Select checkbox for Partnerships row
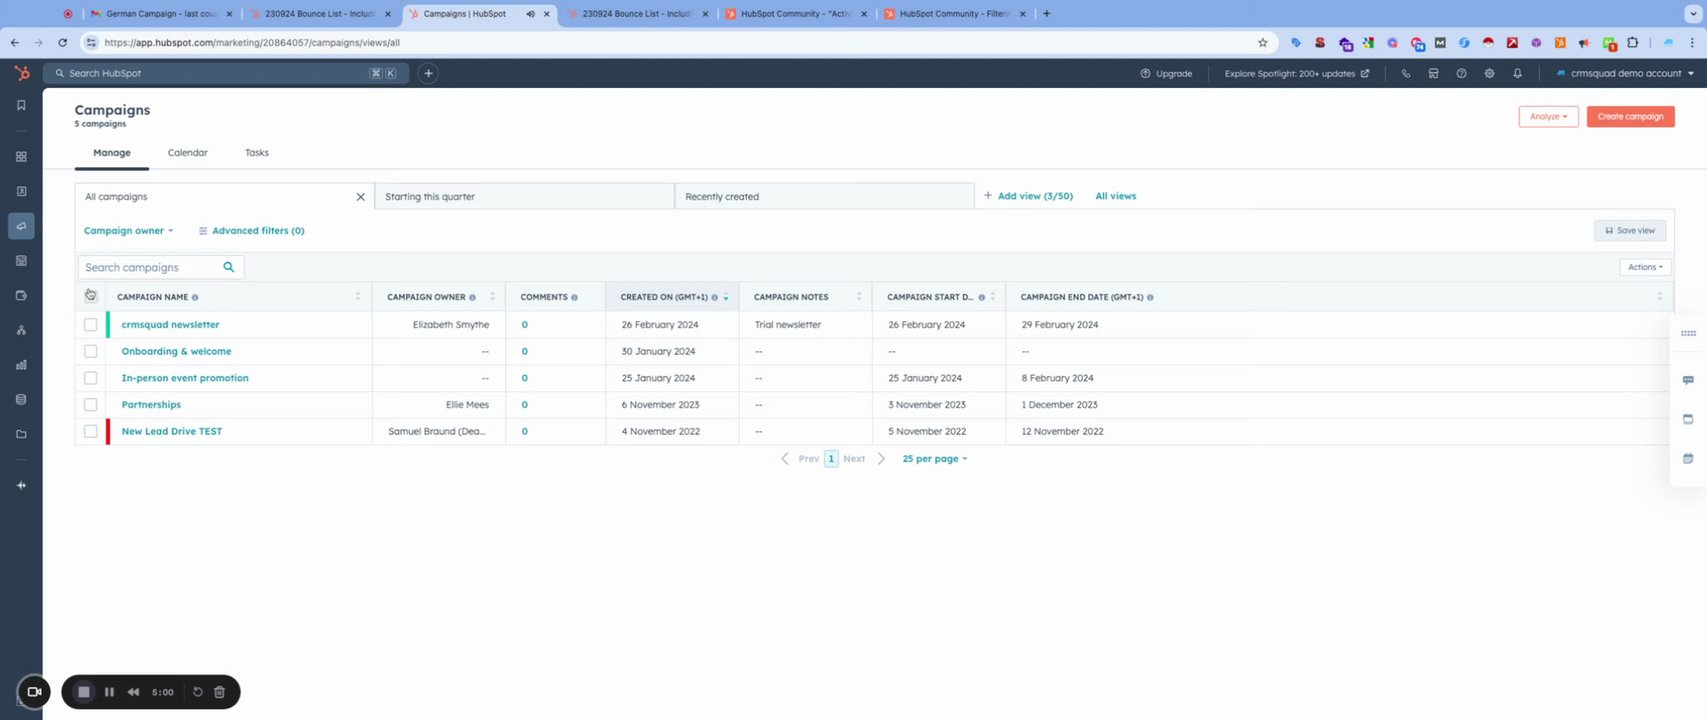This screenshot has height=720, width=1707. (x=91, y=405)
